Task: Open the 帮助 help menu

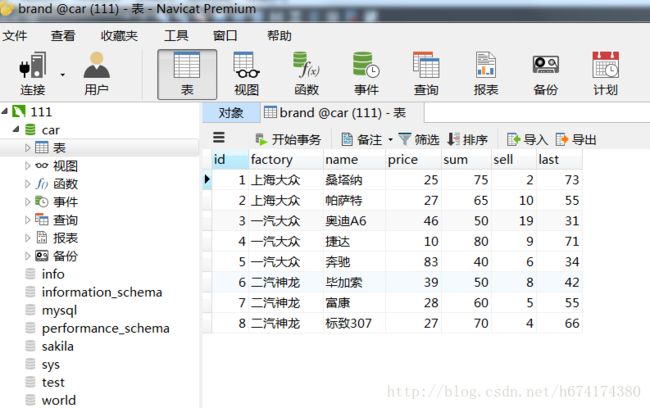Action: pyautogui.click(x=279, y=36)
